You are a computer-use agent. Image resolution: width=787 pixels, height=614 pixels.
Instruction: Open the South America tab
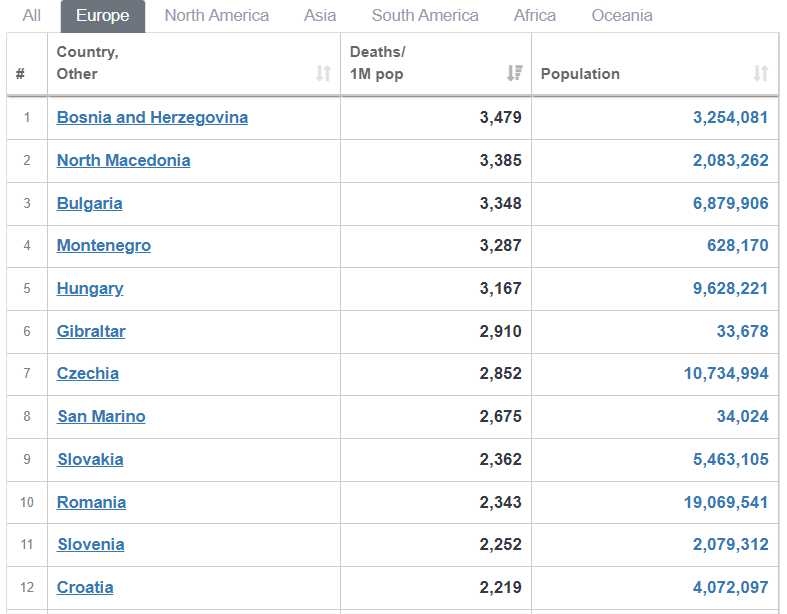point(425,16)
